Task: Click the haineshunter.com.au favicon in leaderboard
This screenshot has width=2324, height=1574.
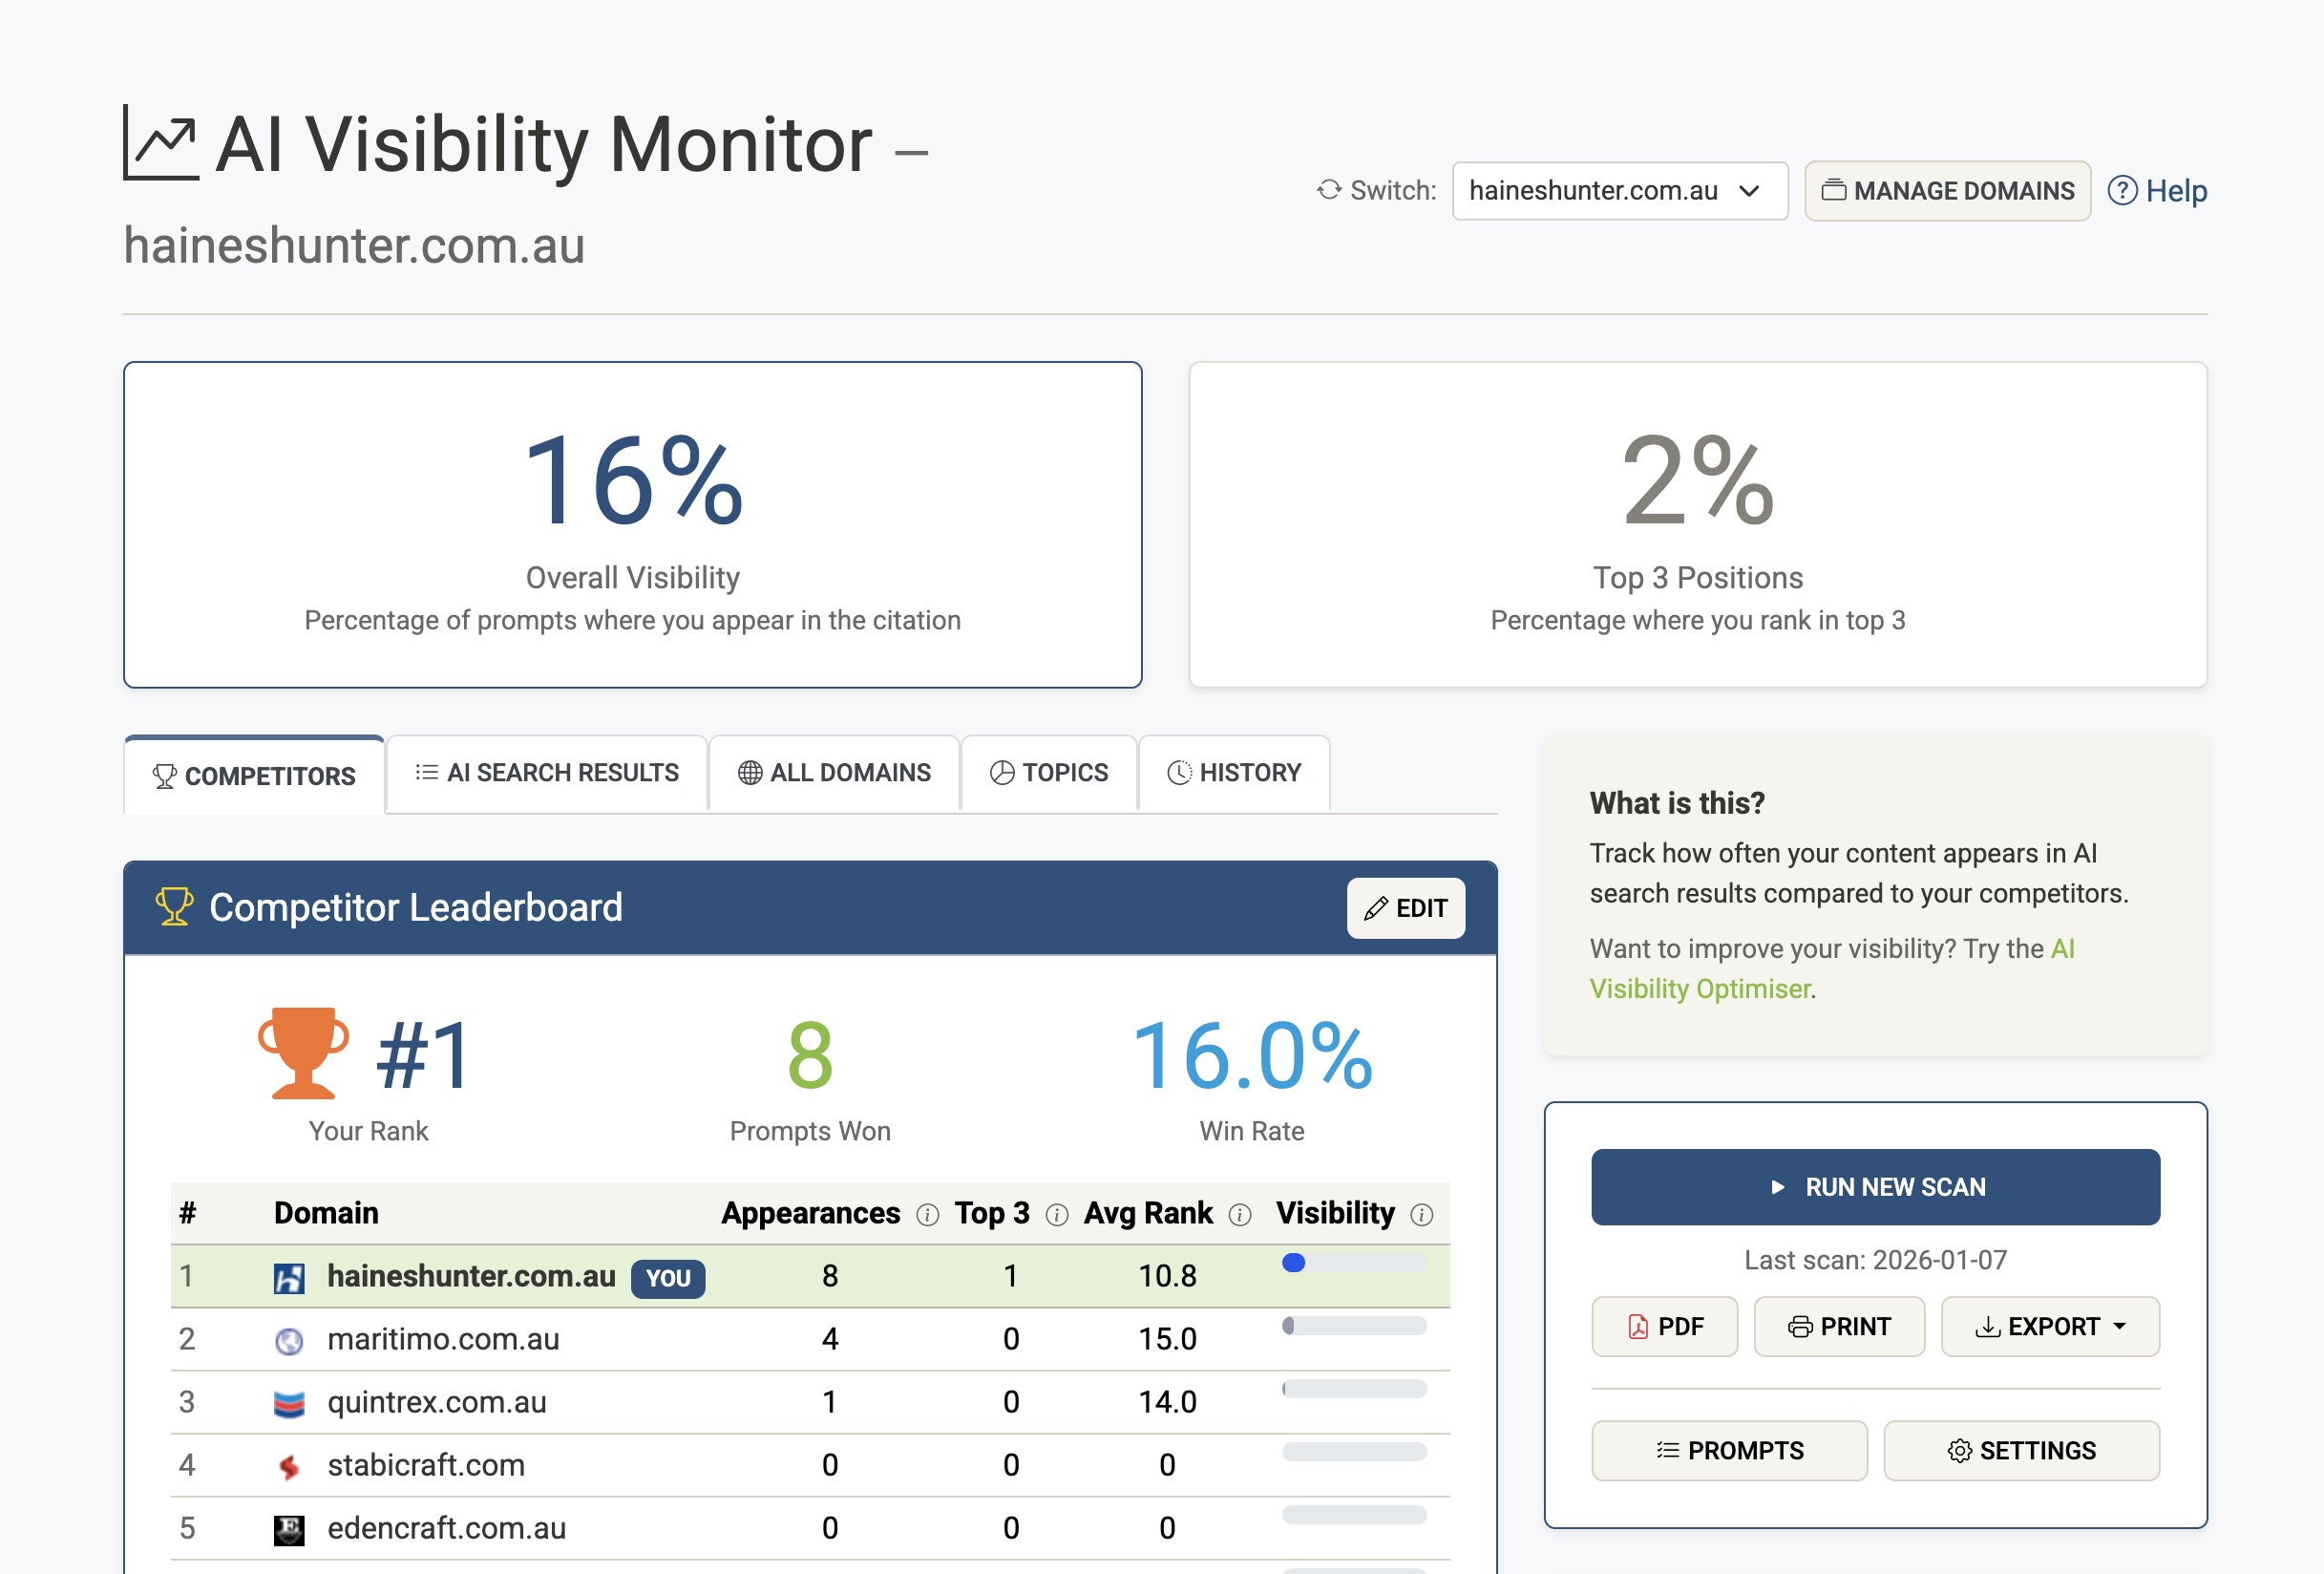Action: click(289, 1277)
